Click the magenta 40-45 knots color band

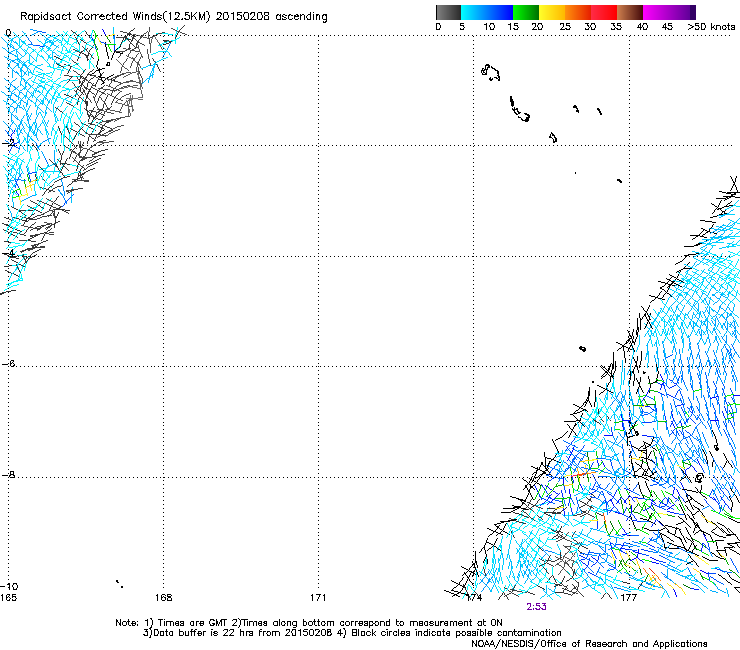[x=656, y=12]
